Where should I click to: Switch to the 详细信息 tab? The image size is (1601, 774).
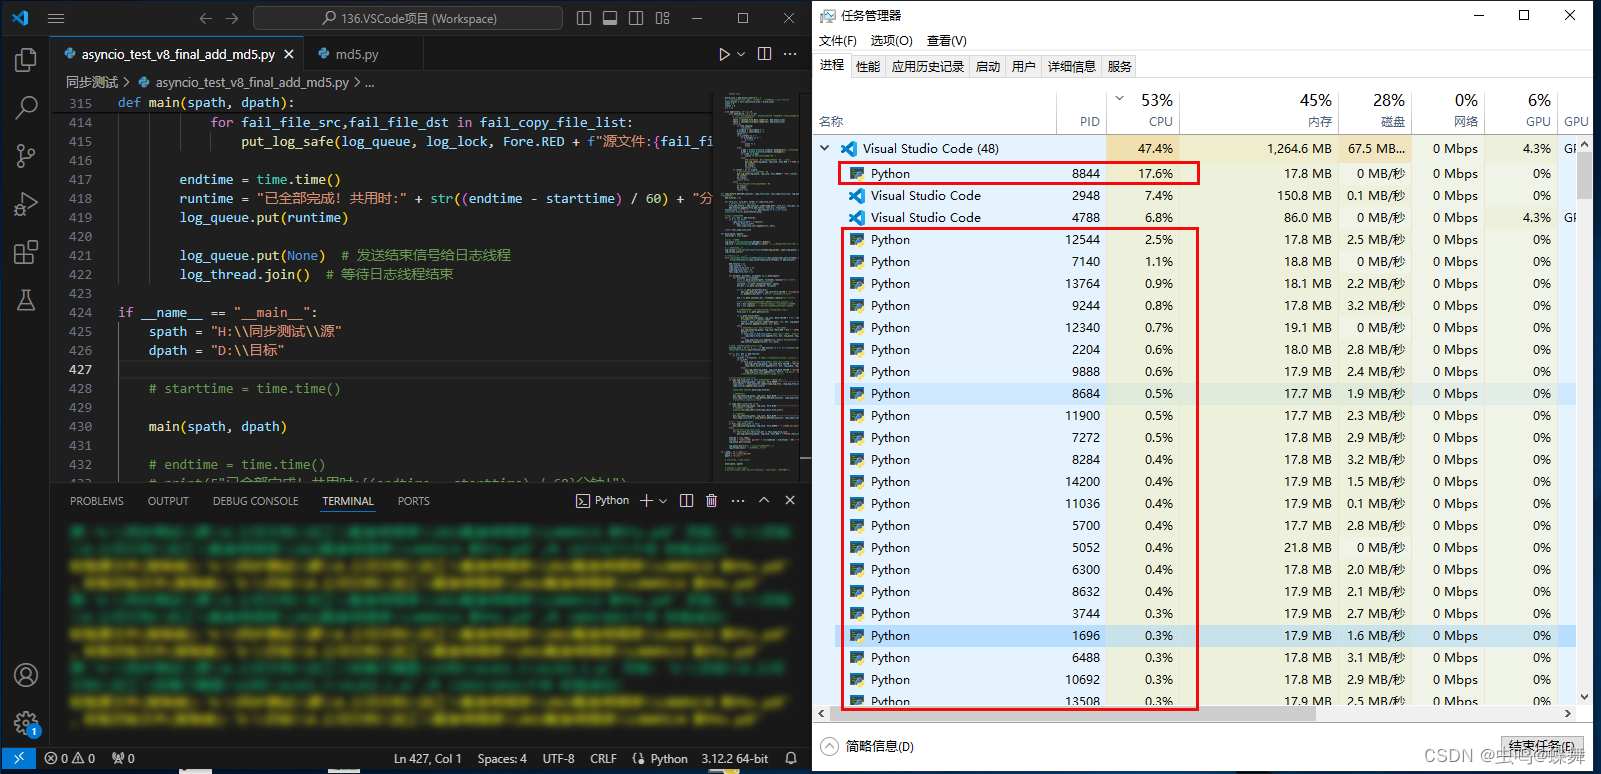tap(1072, 66)
